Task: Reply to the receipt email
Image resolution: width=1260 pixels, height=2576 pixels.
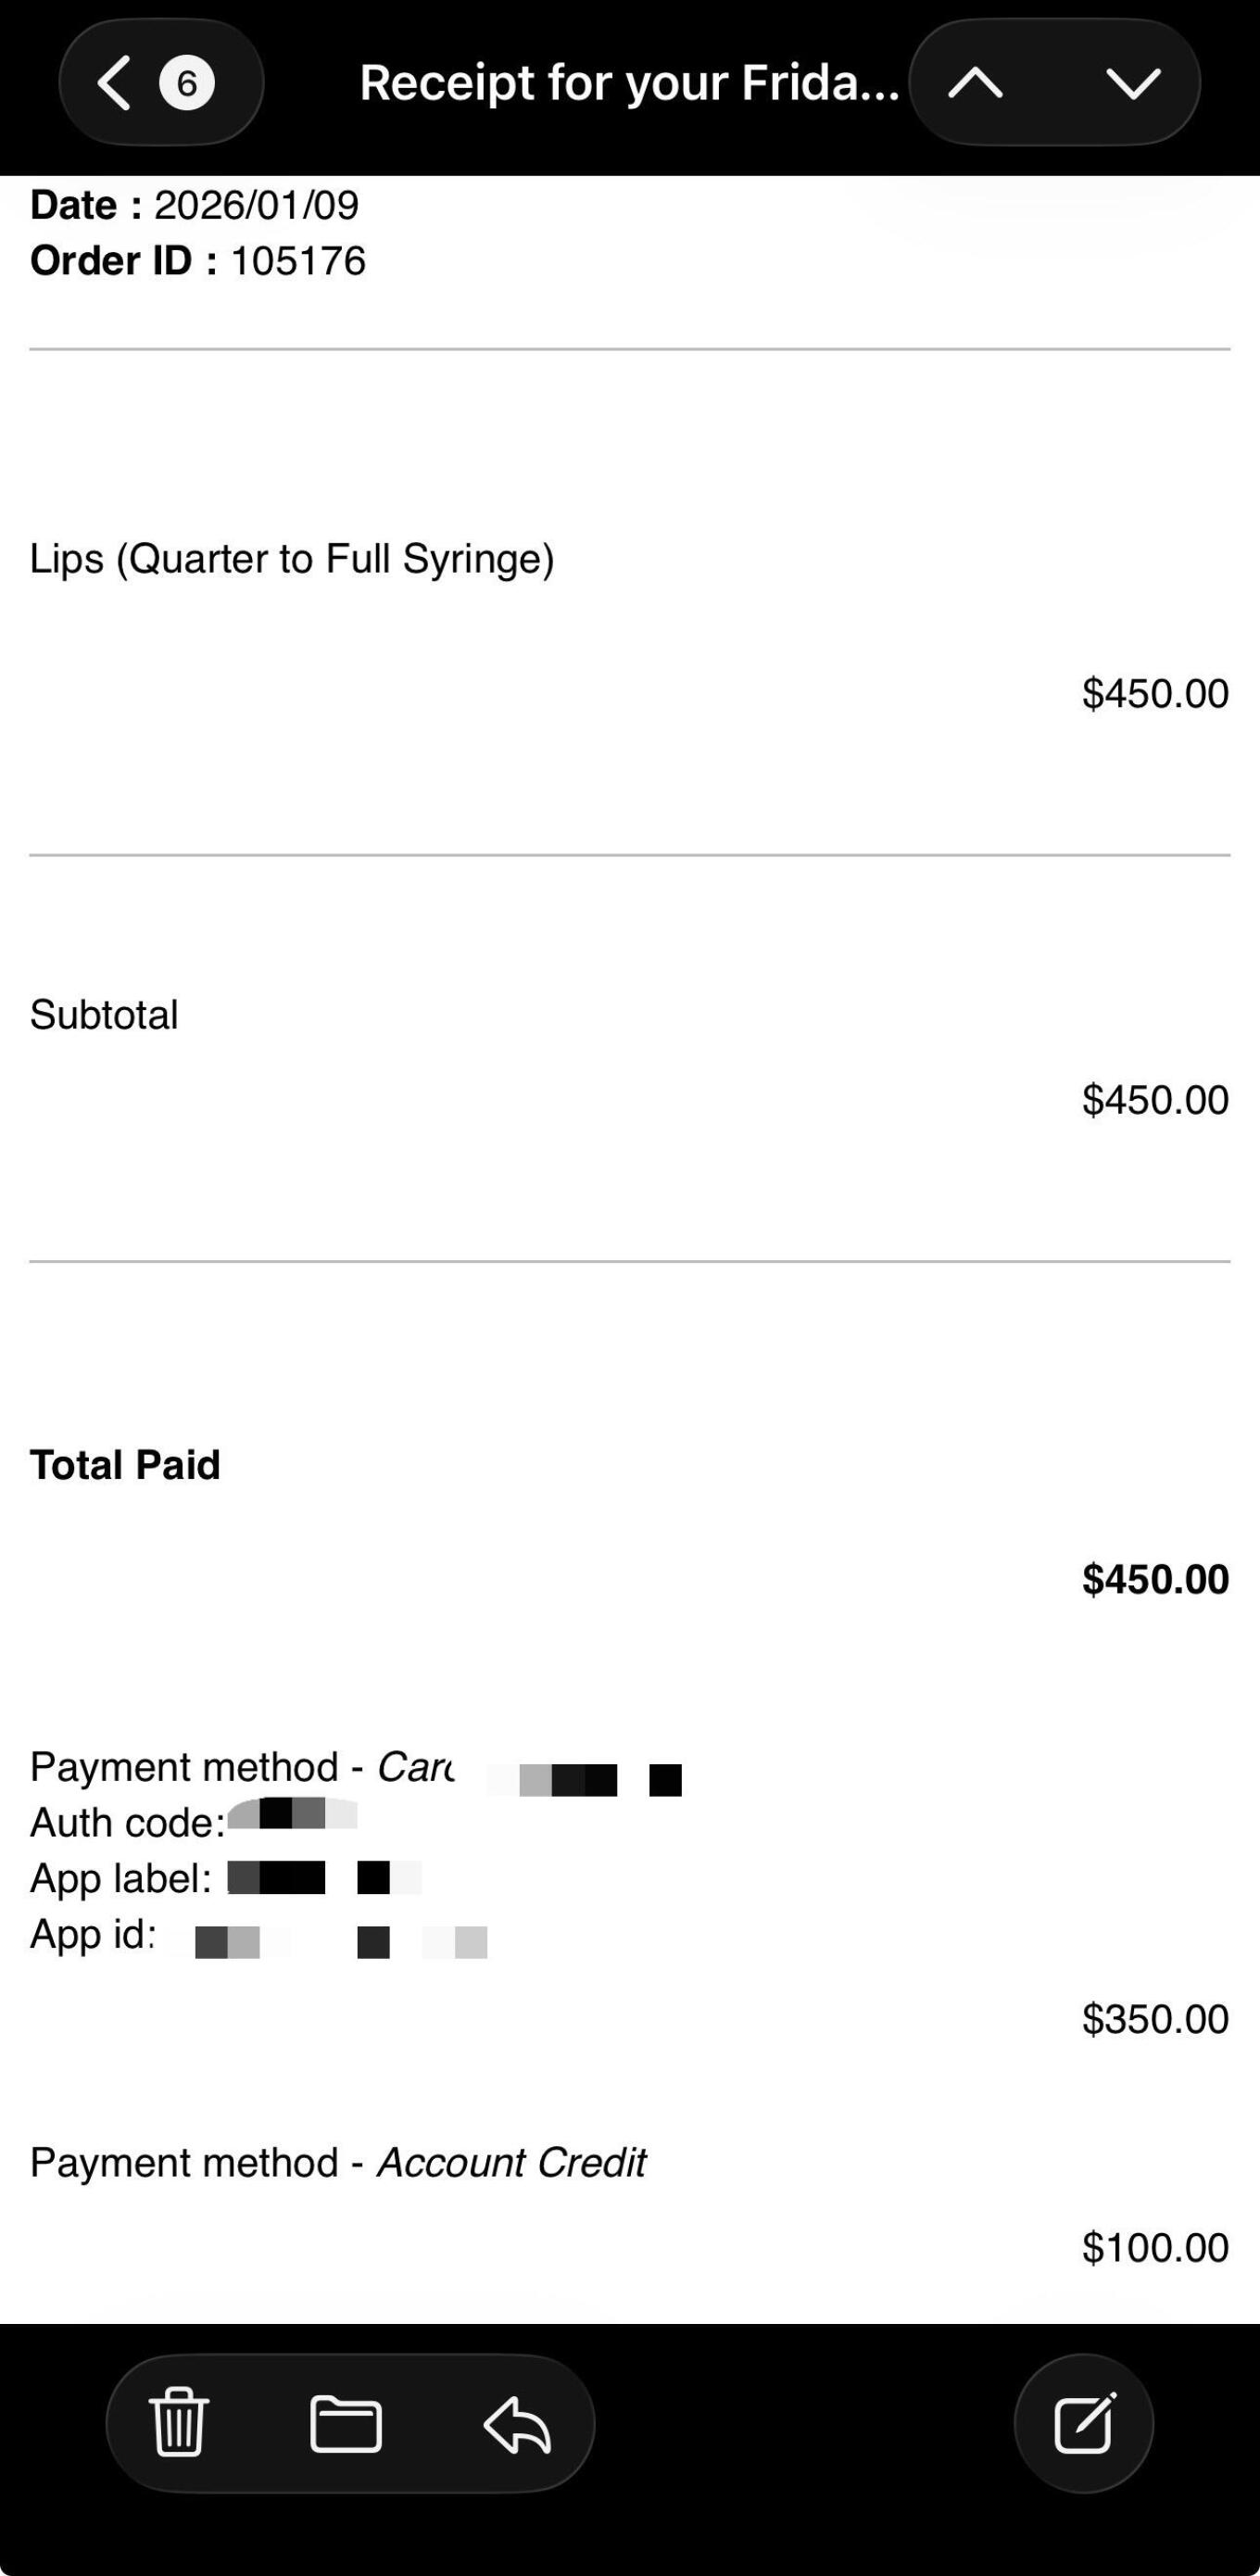Action: click(517, 2423)
